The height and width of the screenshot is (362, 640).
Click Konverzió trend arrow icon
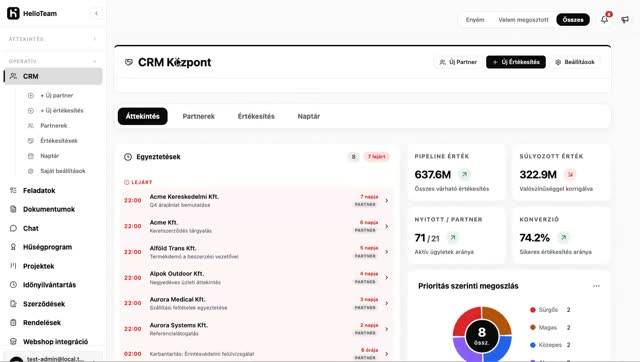coord(563,237)
